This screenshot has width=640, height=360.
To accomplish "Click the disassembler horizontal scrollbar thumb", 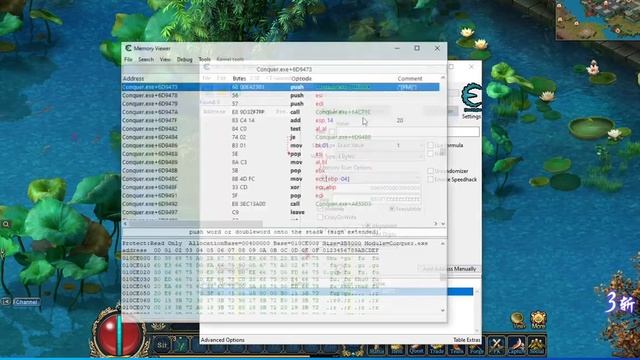I will (196, 224).
